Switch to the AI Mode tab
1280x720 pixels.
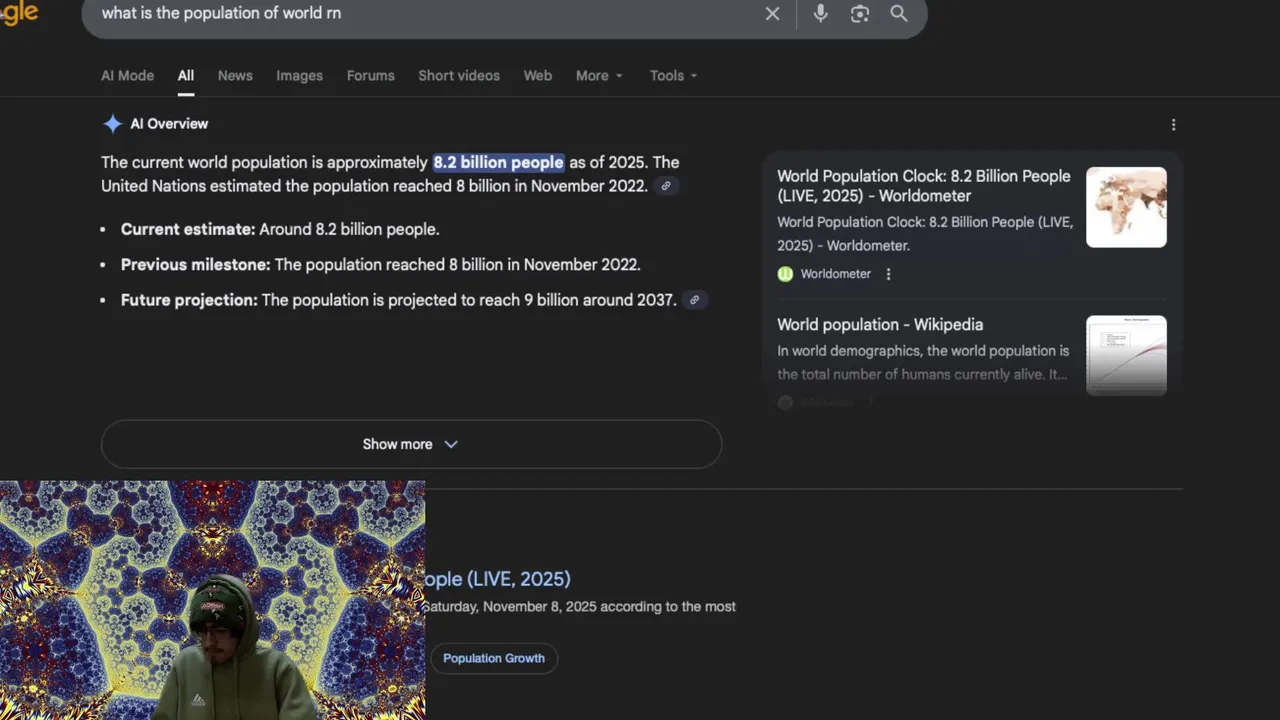click(127, 76)
